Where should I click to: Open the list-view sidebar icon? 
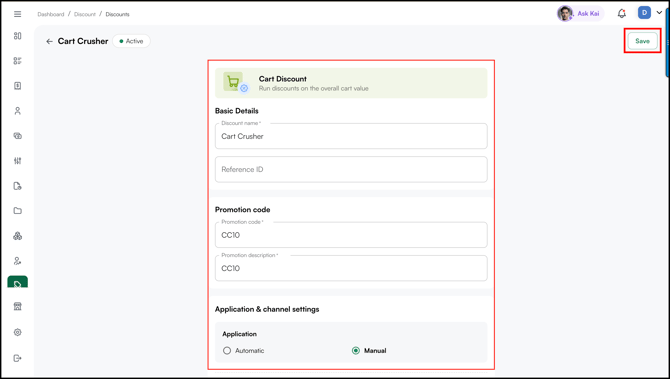tap(18, 61)
